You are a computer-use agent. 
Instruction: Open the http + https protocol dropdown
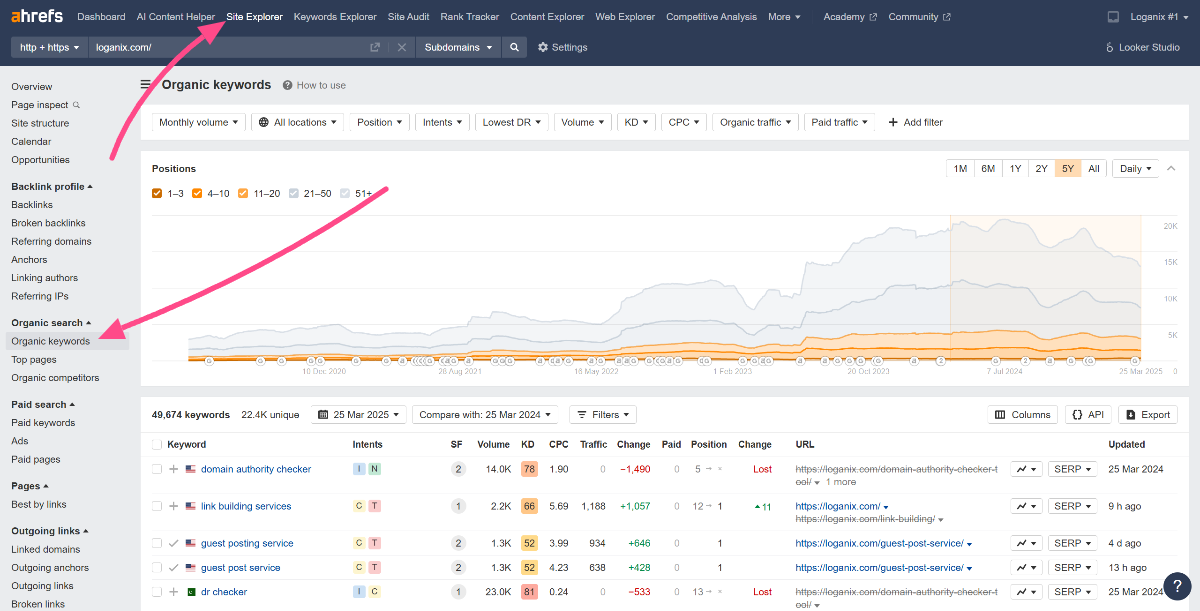pyautogui.click(x=49, y=47)
